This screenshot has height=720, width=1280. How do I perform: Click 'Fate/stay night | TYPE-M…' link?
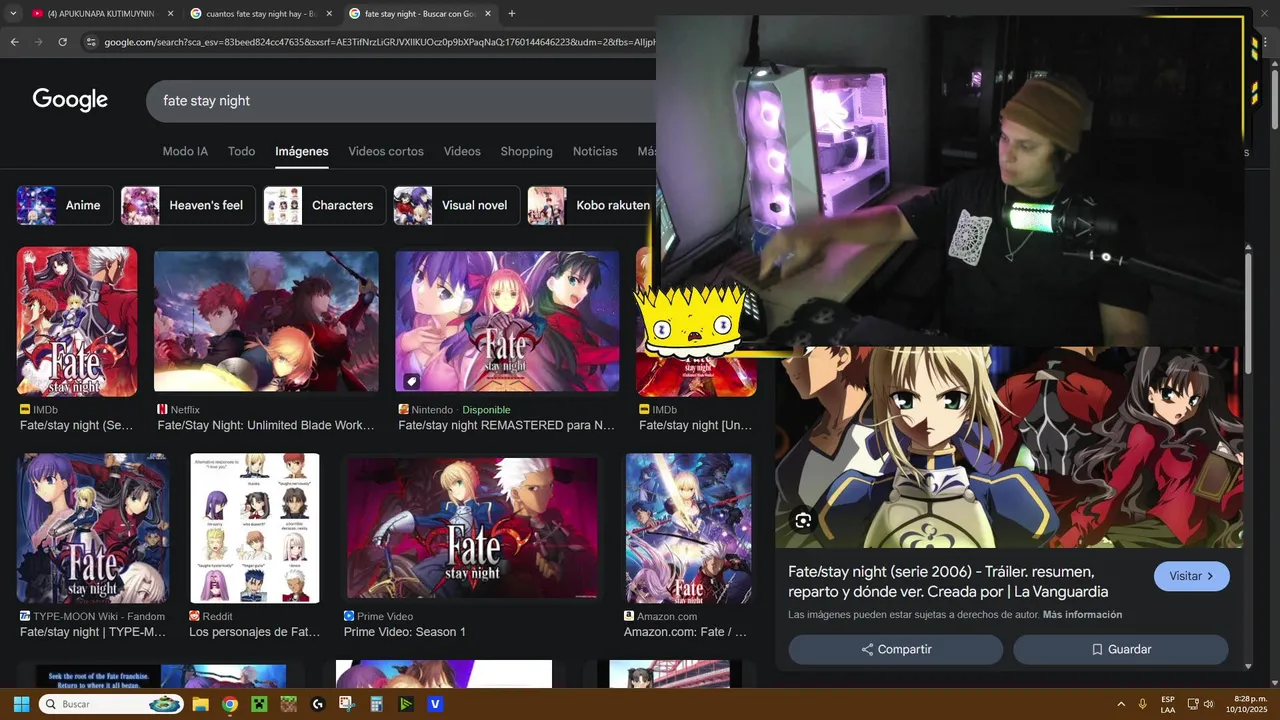pos(93,632)
